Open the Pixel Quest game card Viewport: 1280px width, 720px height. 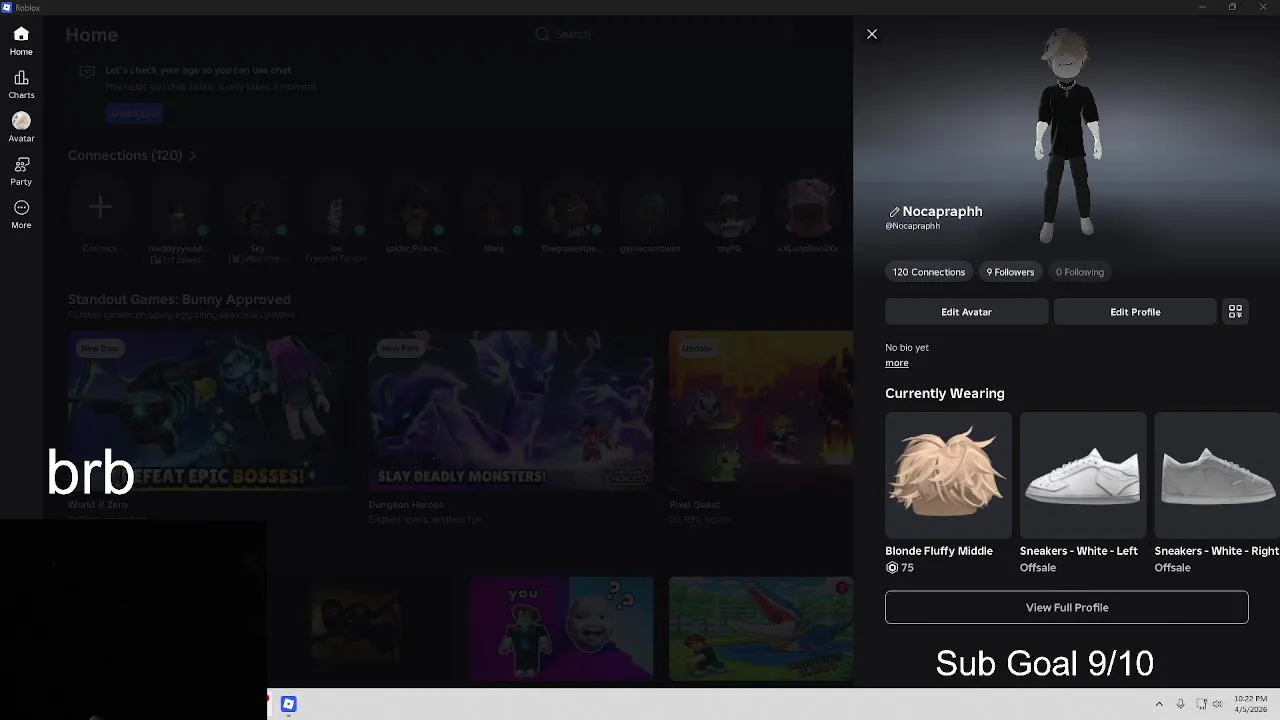pyautogui.click(x=761, y=428)
